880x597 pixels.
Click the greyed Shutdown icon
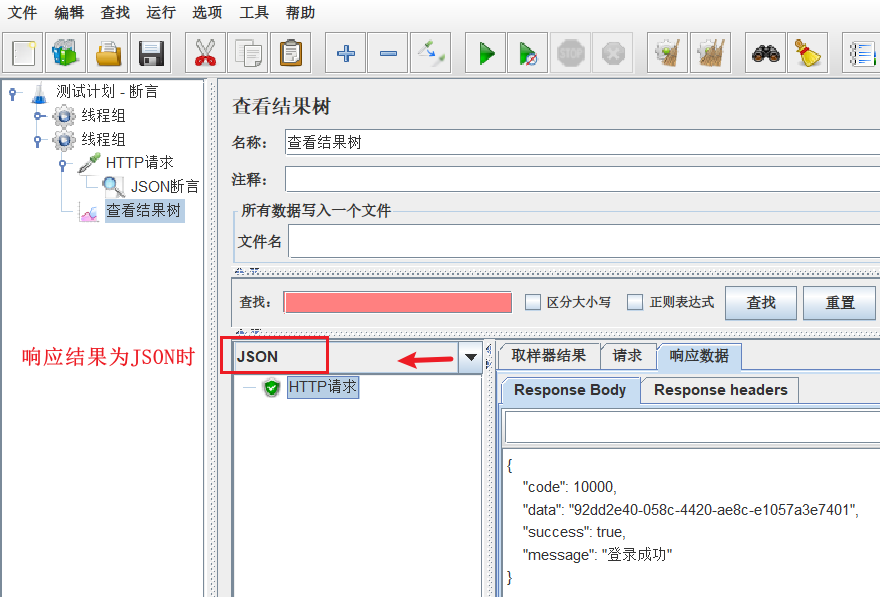[x=613, y=53]
